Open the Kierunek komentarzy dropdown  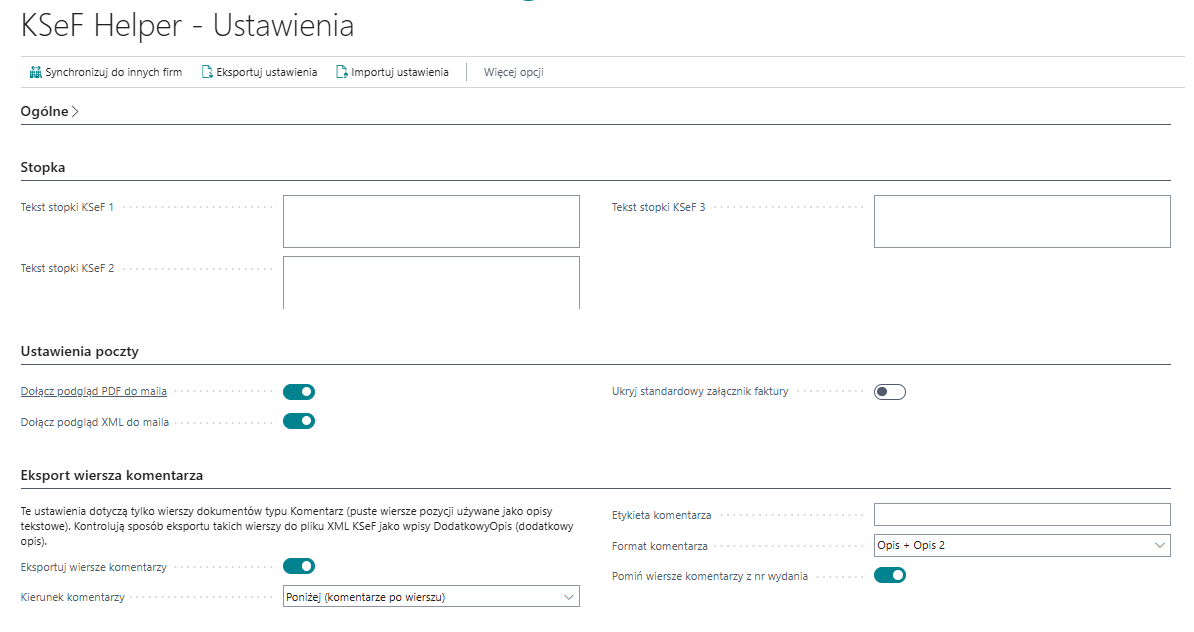431,597
